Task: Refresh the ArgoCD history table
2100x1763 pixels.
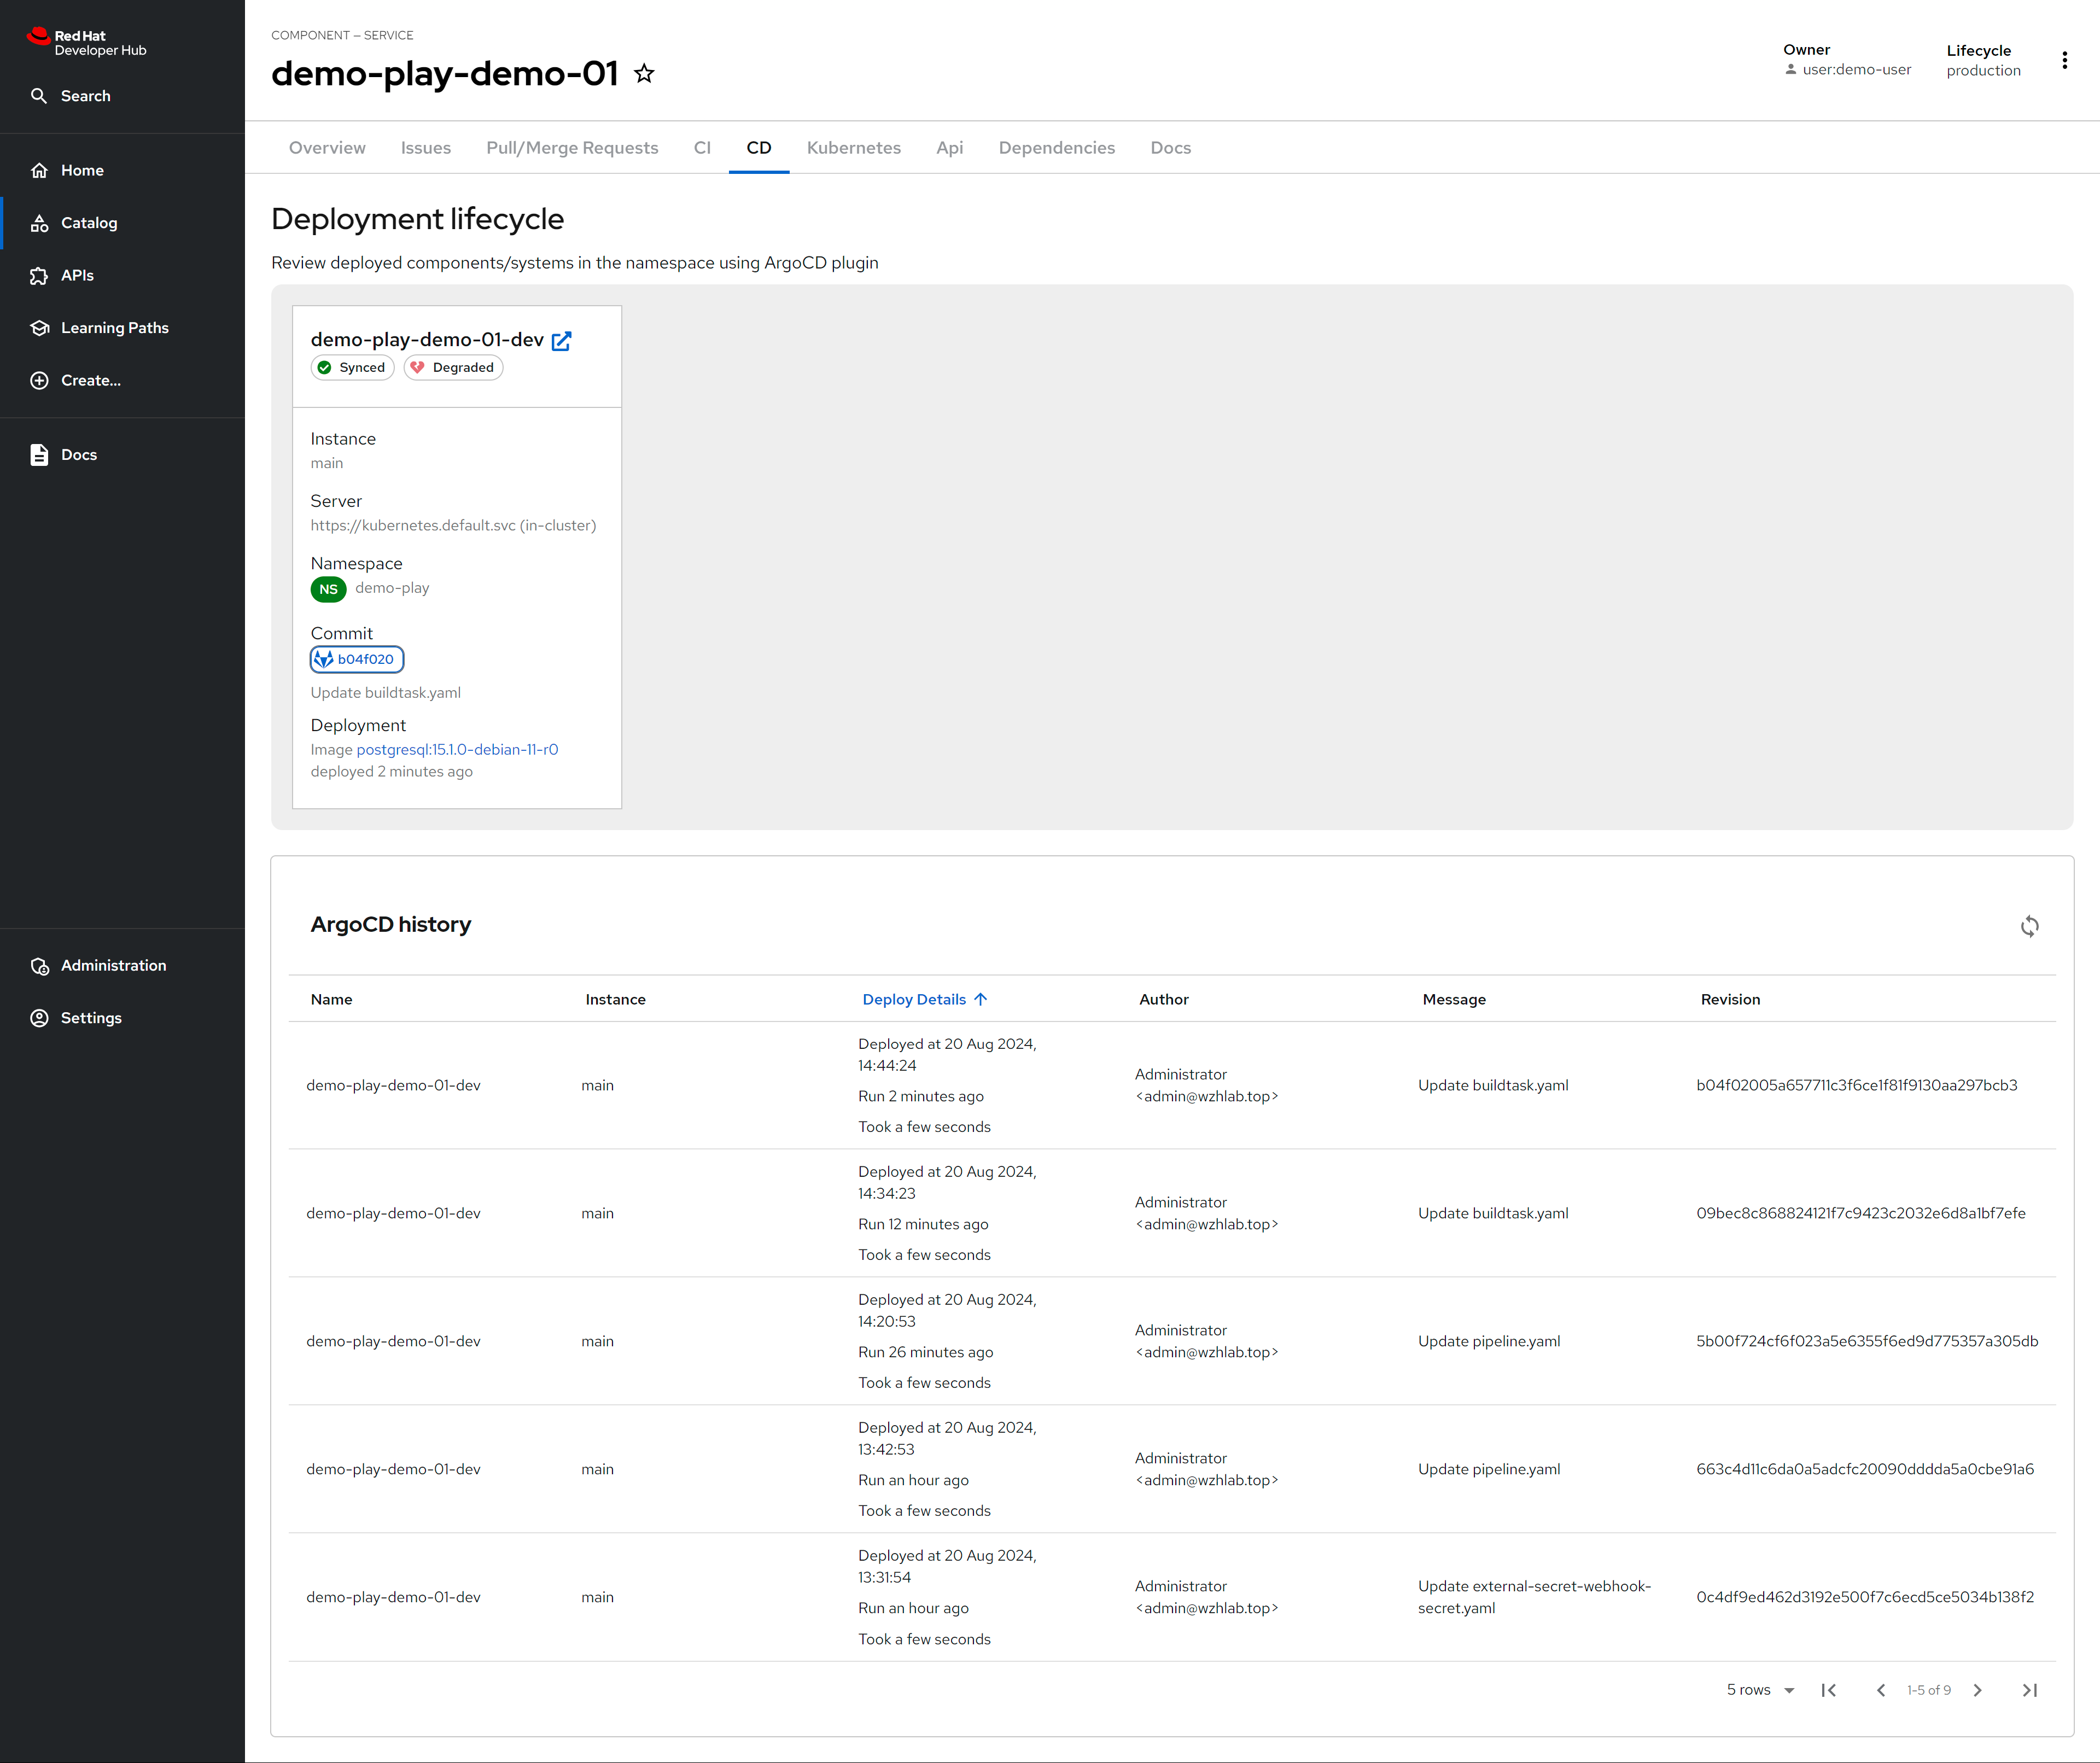Action: [2029, 926]
